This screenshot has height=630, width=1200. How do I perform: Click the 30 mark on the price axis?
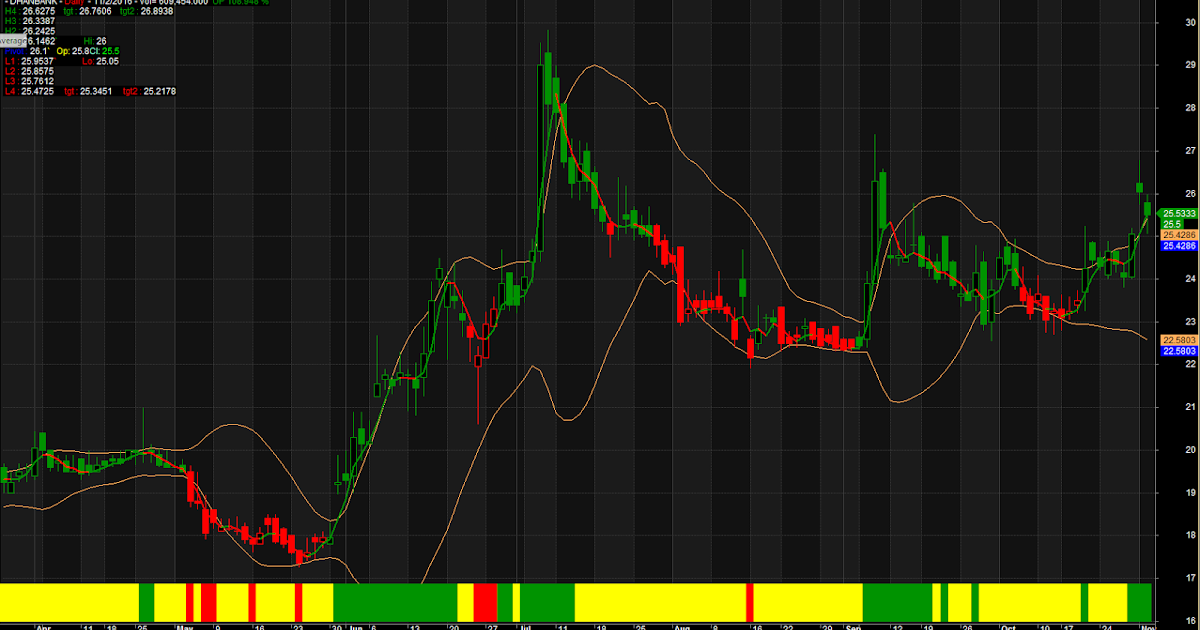[x=1190, y=22]
